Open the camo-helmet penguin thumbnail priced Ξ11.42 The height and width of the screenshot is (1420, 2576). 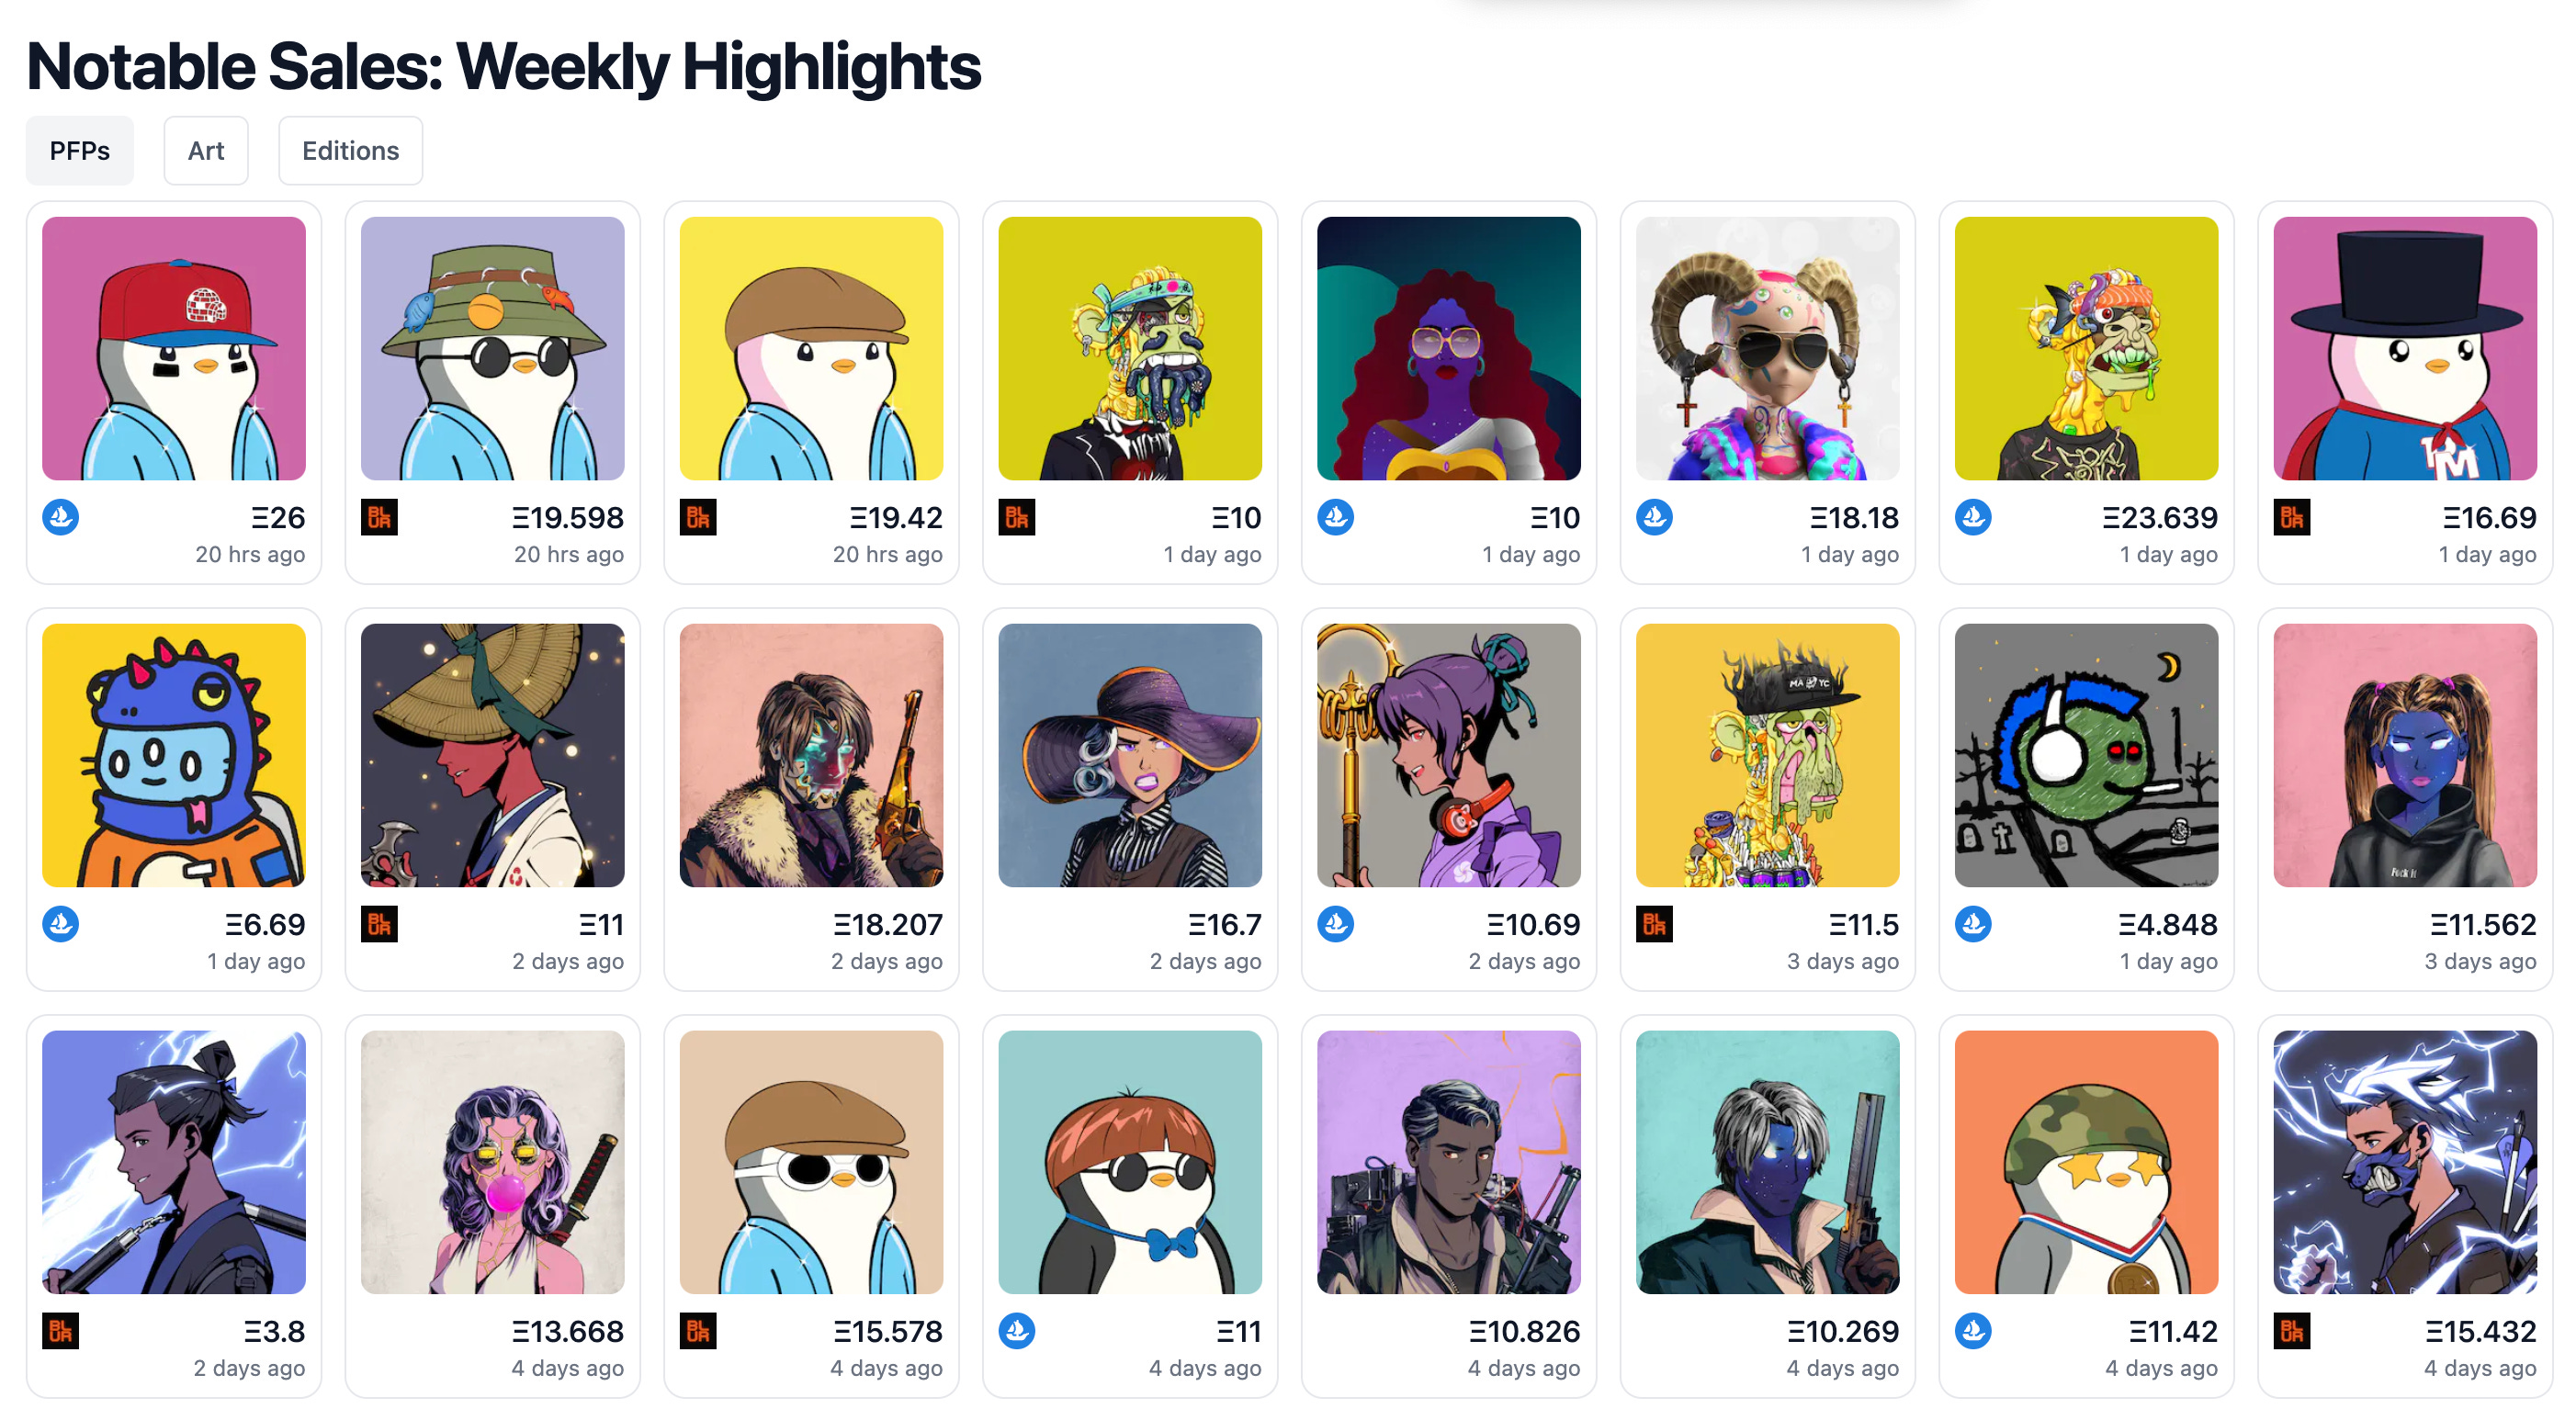pyautogui.click(x=2087, y=1163)
